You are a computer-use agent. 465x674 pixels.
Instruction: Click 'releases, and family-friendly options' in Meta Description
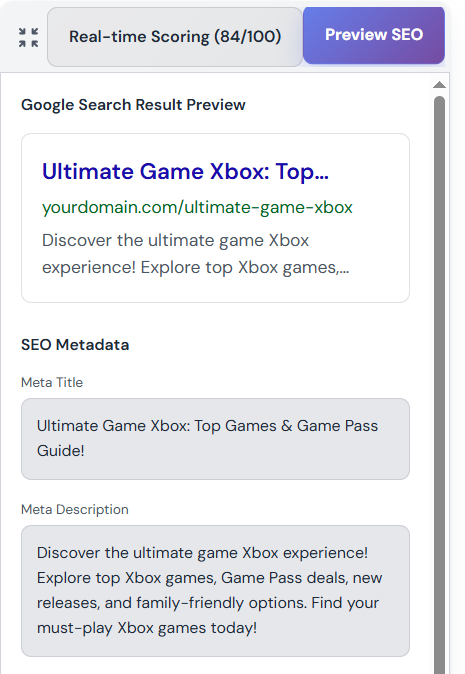(x=172, y=603)
